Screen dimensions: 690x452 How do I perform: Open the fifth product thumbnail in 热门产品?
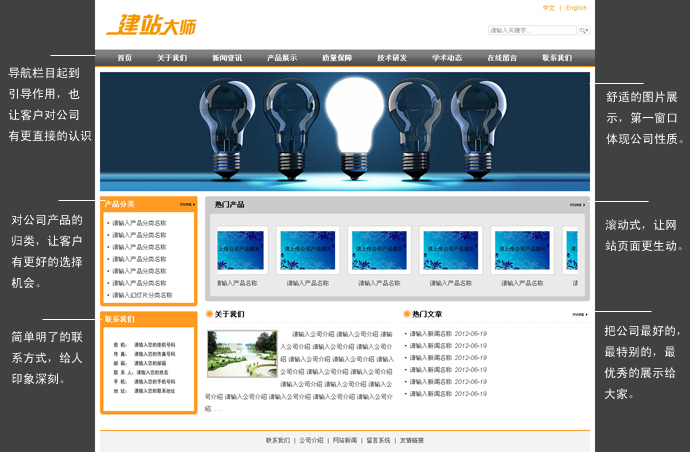click(x=522, y=250)
